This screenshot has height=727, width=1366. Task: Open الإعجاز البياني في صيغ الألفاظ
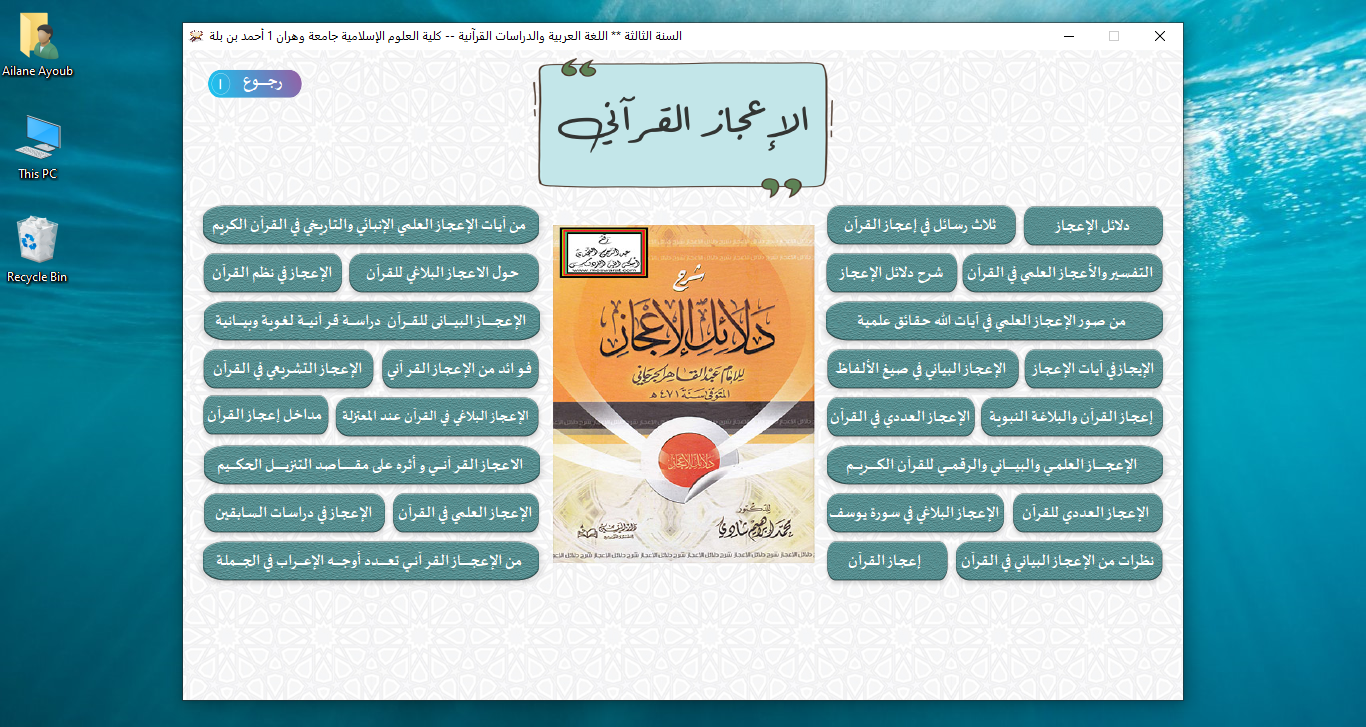922,369
